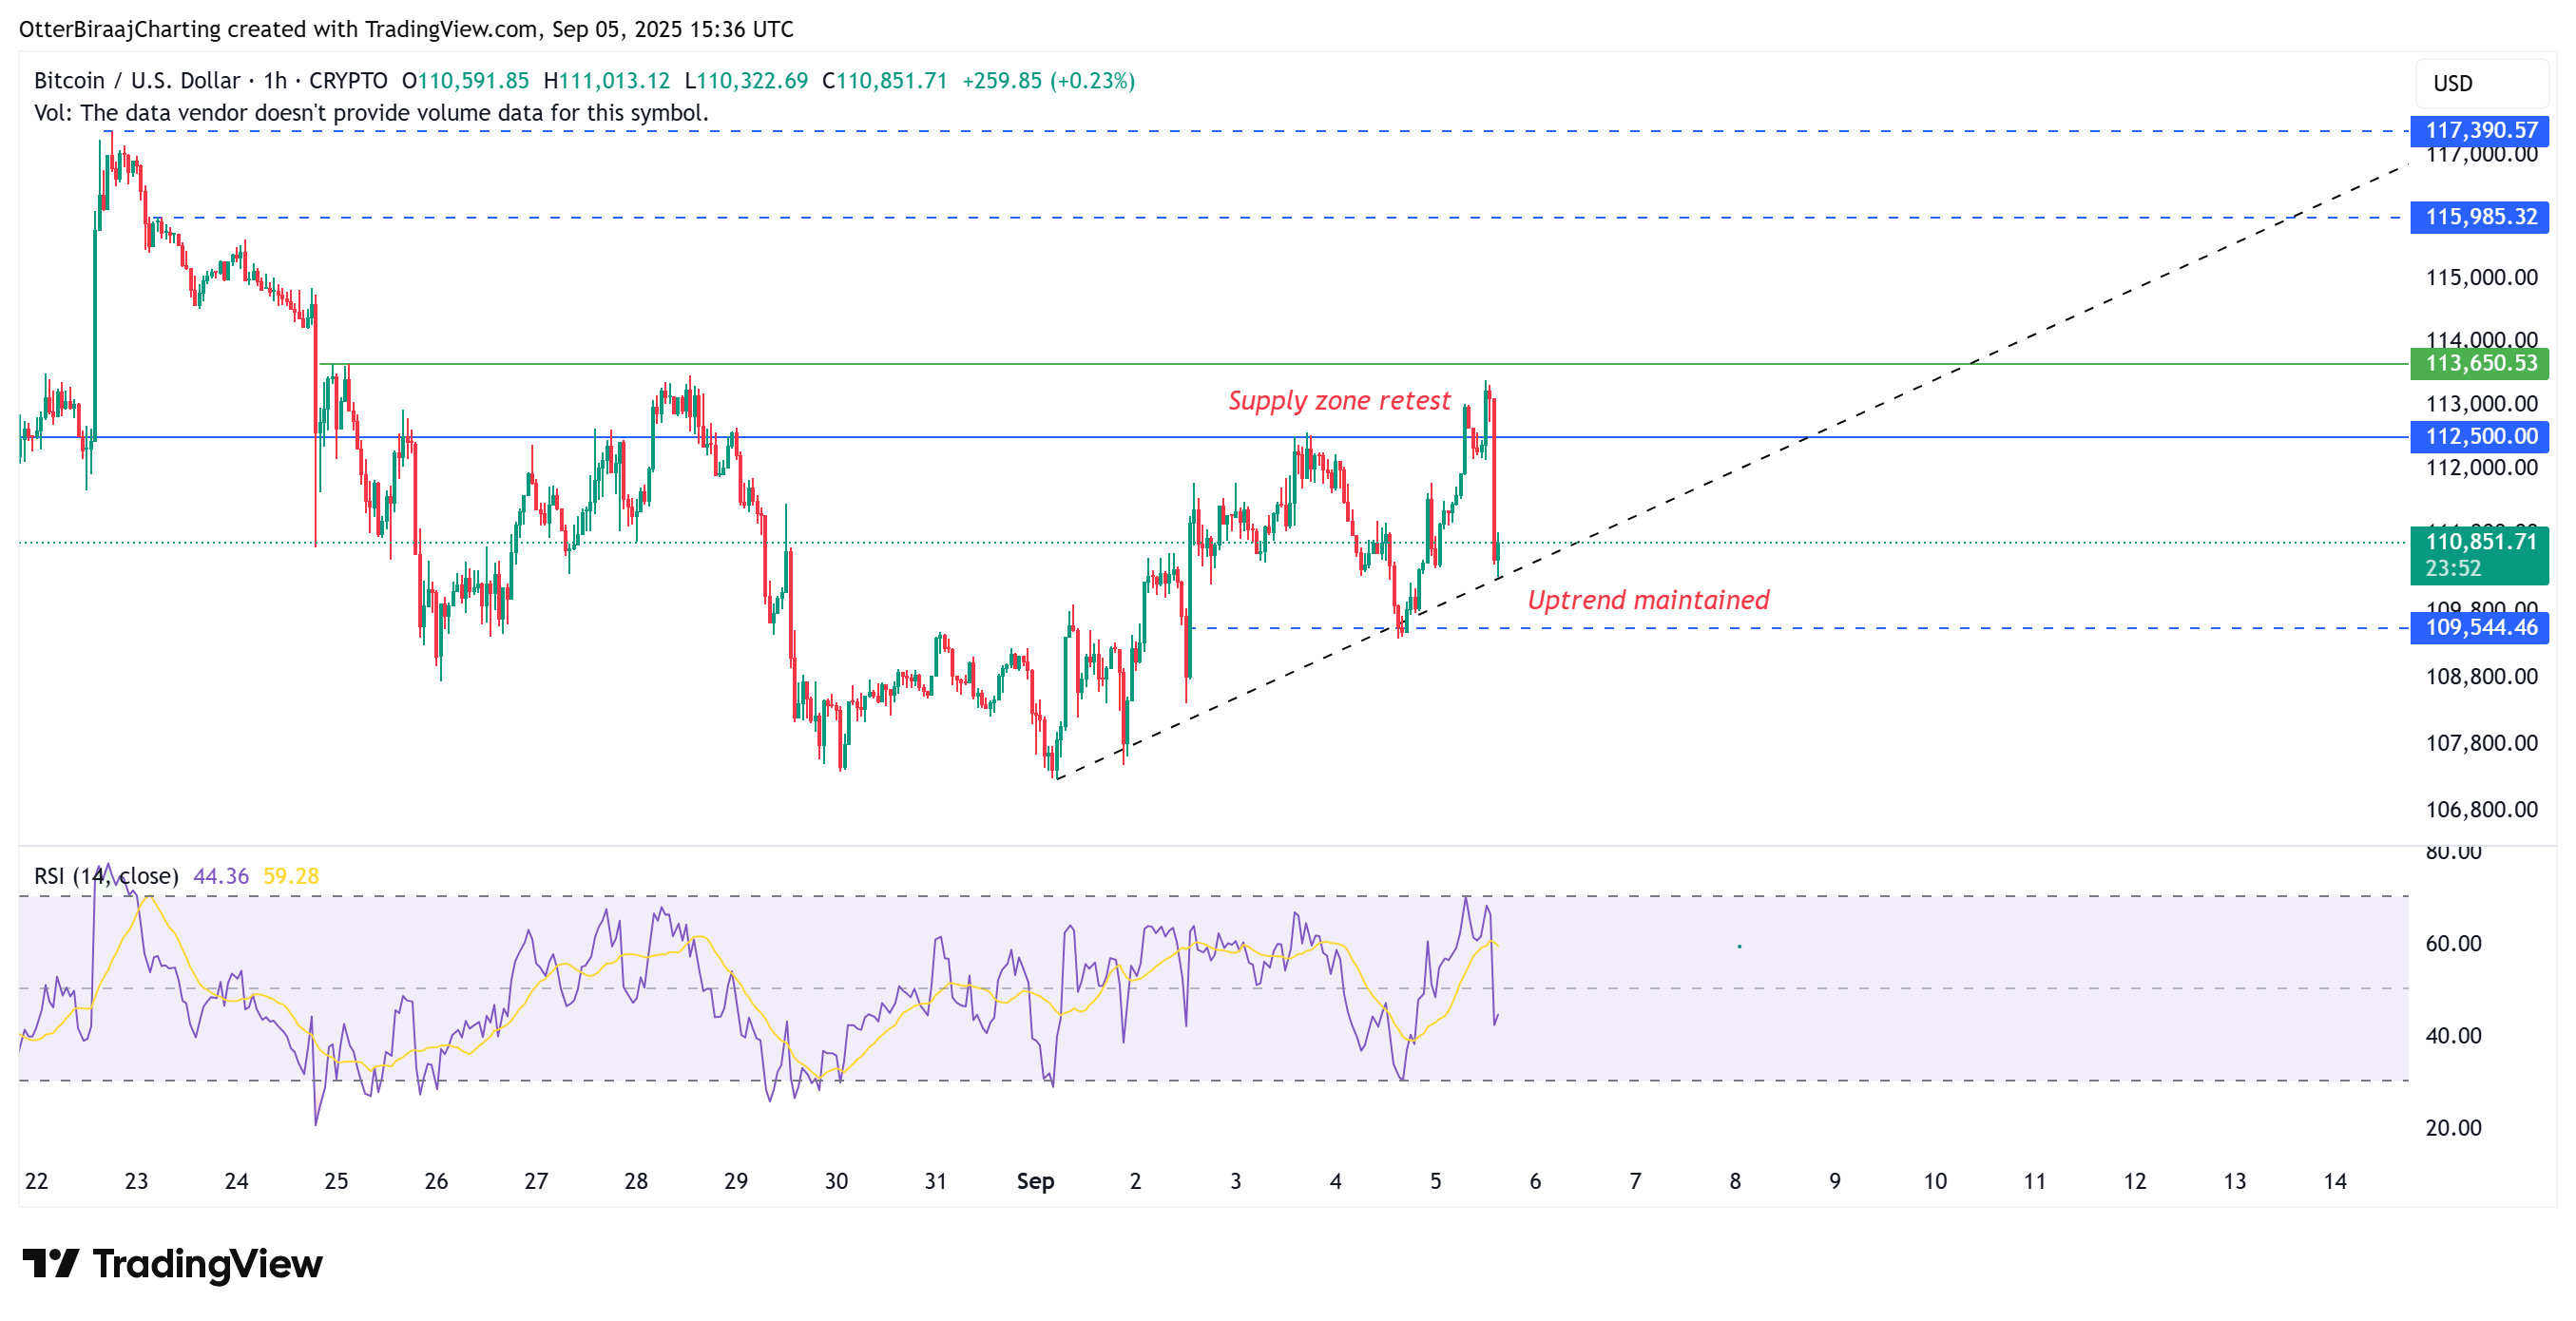Select the 117,390.57 resistance price label
Screen dimensions: 2576x1321
point(2479,129)
